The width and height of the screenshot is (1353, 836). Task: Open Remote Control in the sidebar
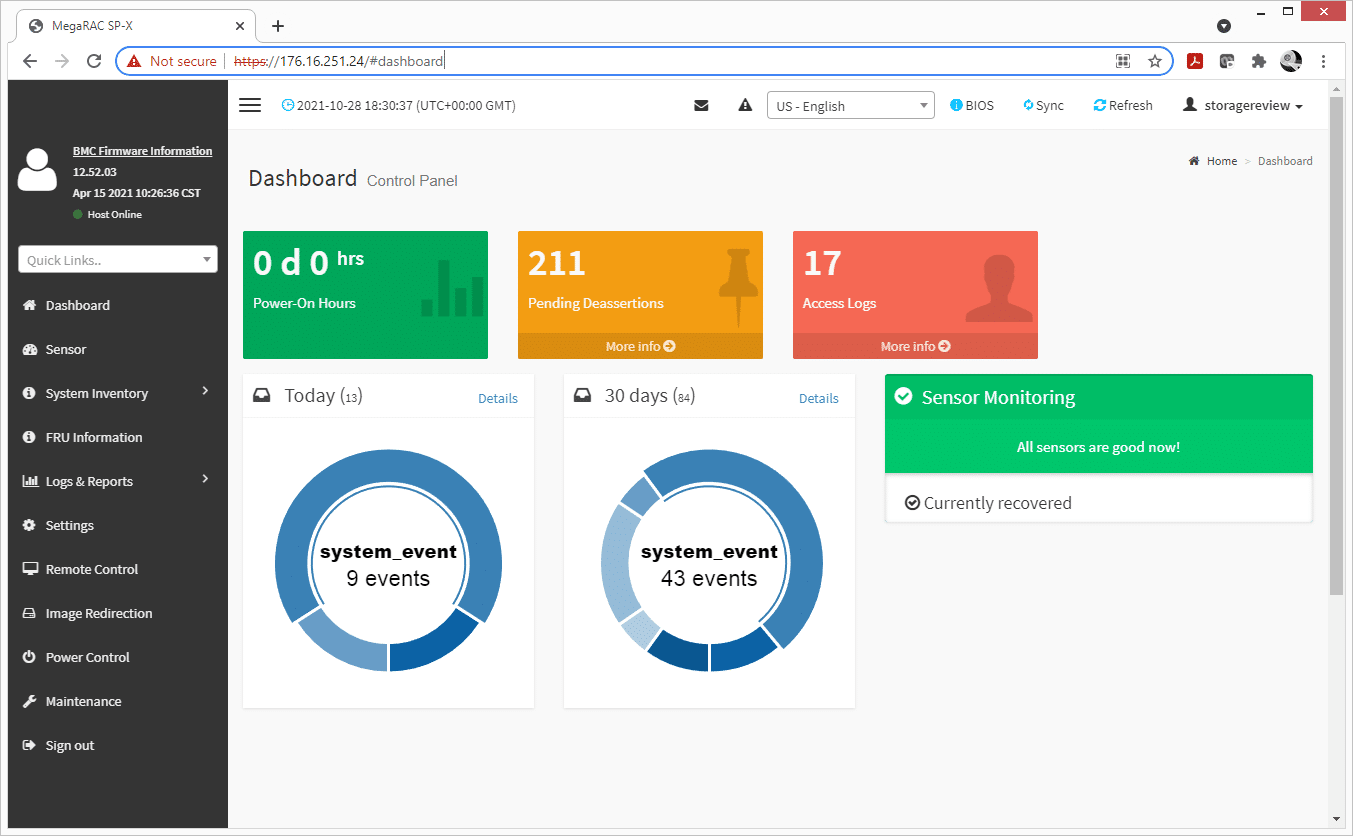click(92, 569)
